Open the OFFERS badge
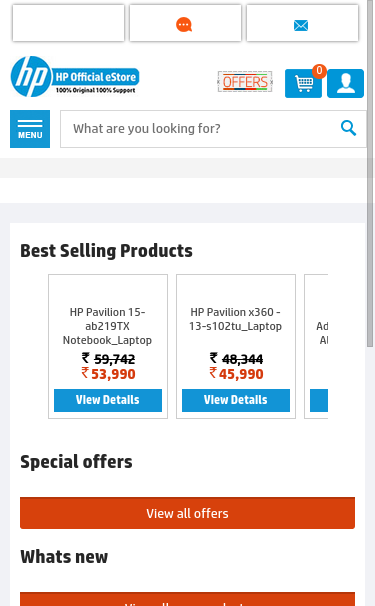 coord(245,82)
